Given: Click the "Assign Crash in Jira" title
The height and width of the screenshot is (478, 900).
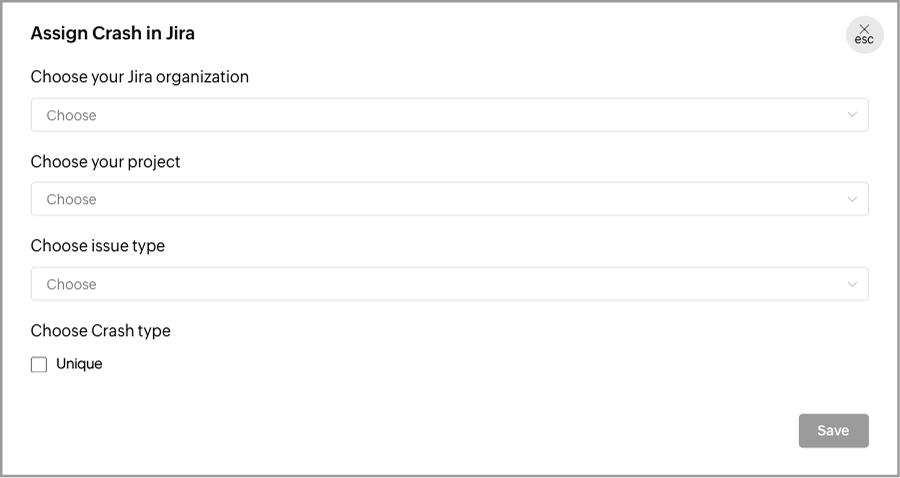Looking at the screenshot, I should tap(112, 33).
